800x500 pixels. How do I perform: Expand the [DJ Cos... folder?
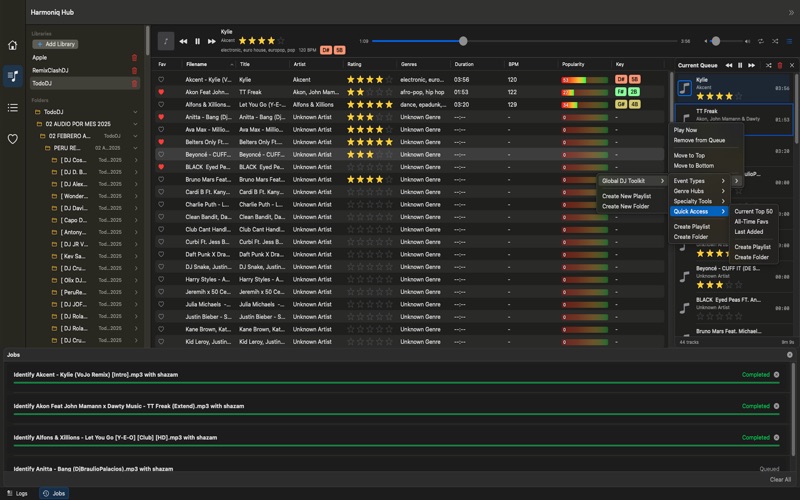pyautogui.click(x=136, y=160)
